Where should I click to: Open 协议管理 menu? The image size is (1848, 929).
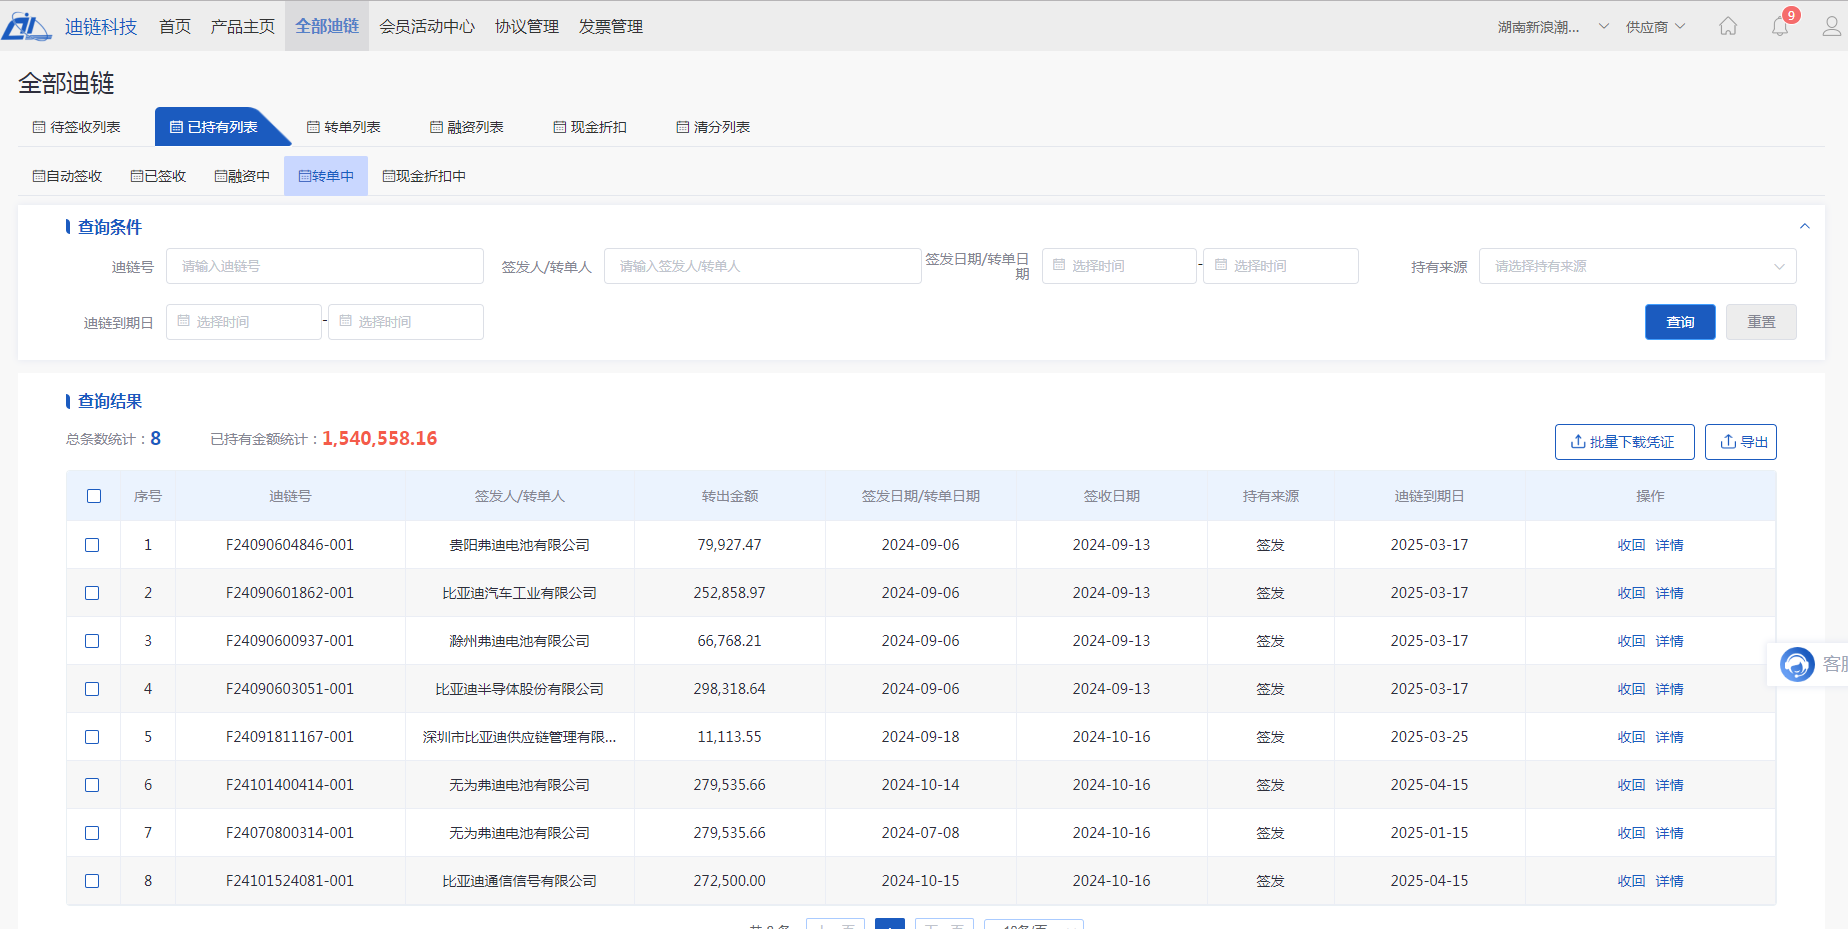[x=527, y=27]
